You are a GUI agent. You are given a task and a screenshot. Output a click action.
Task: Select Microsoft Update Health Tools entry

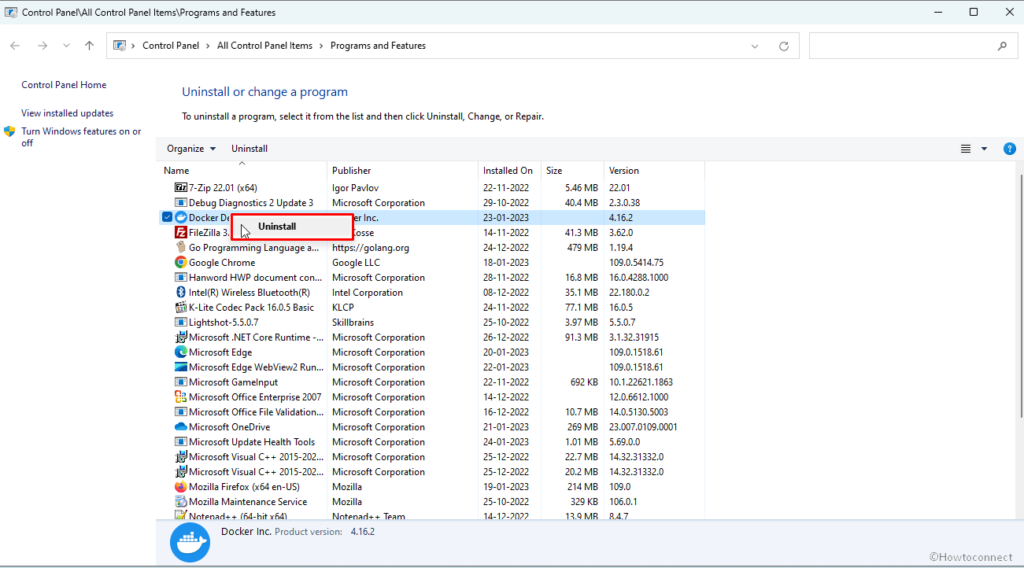click(431, 442)
